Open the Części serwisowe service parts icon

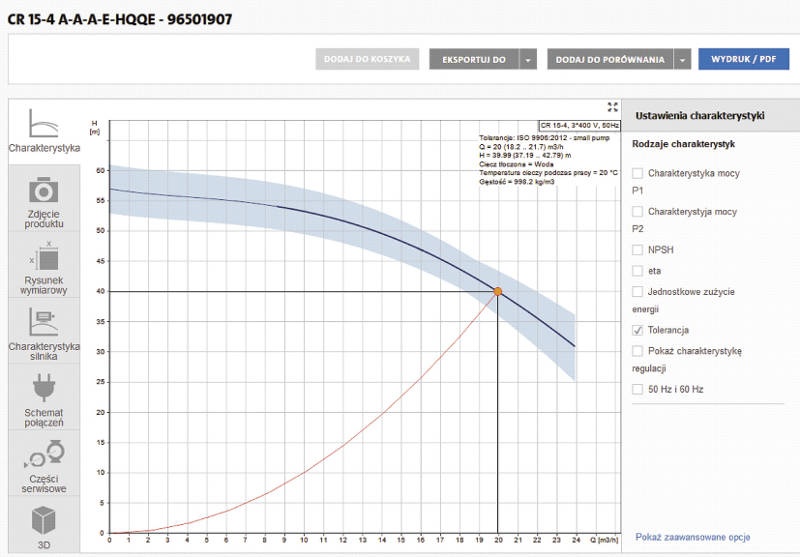pyautogui.click(x=44, y=454)
